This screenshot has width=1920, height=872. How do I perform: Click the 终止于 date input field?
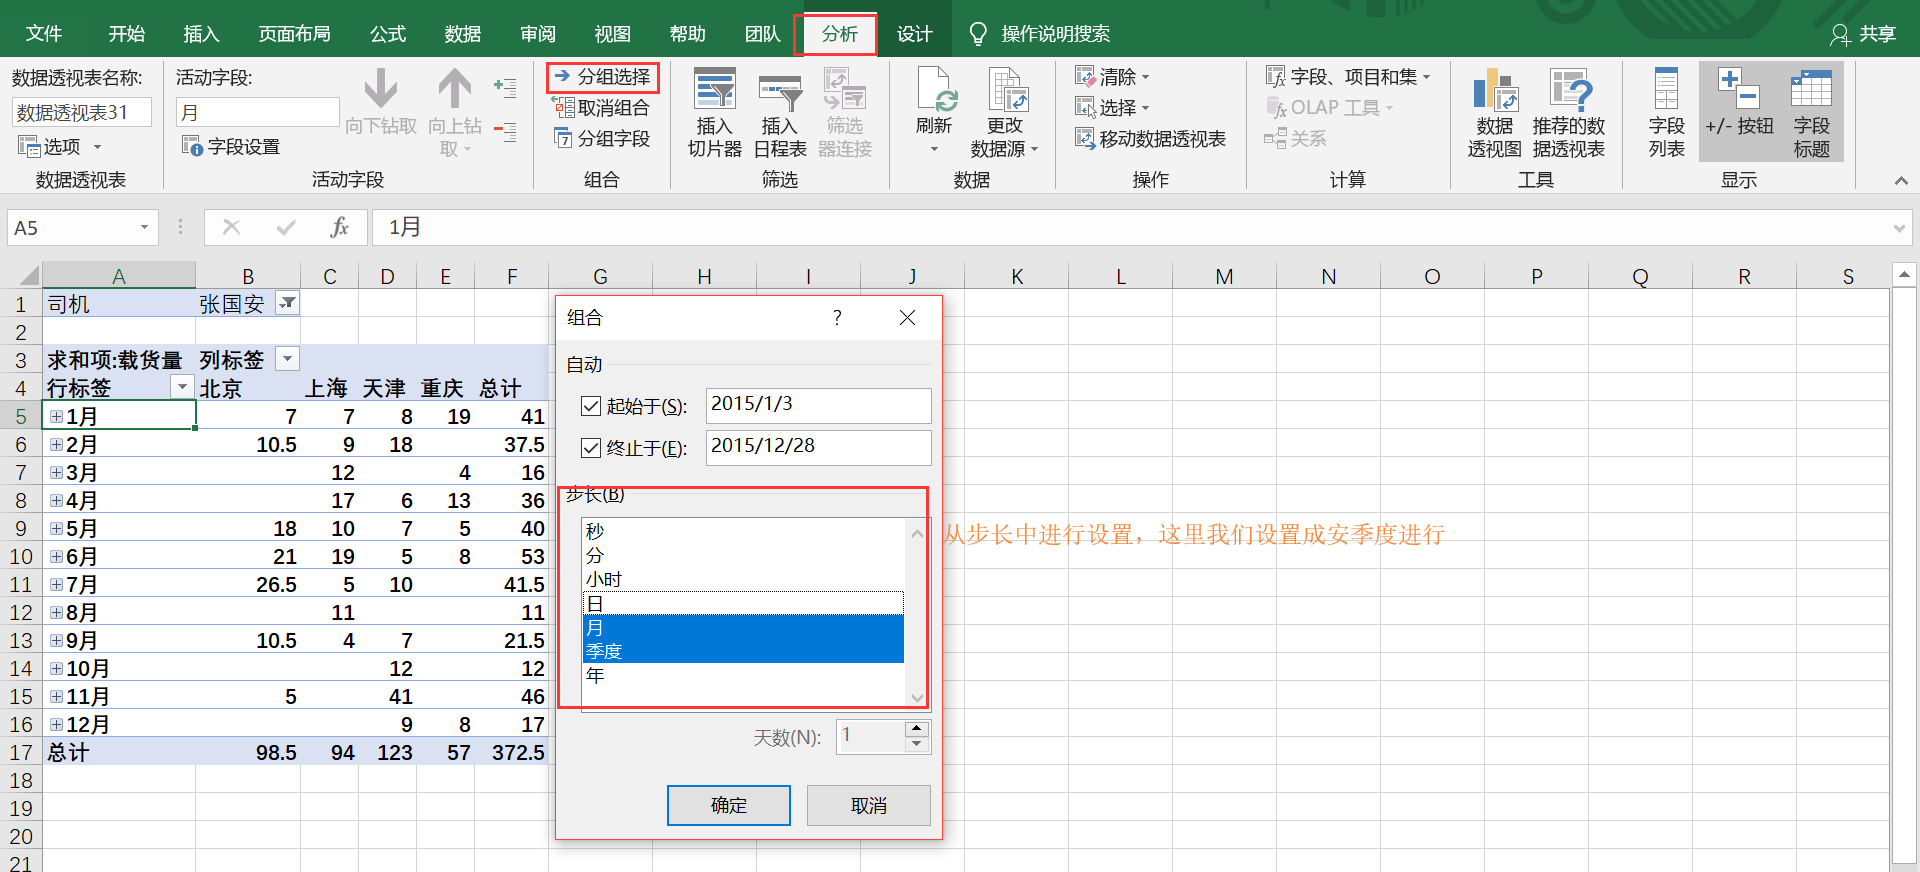click(x=818, y=447)
